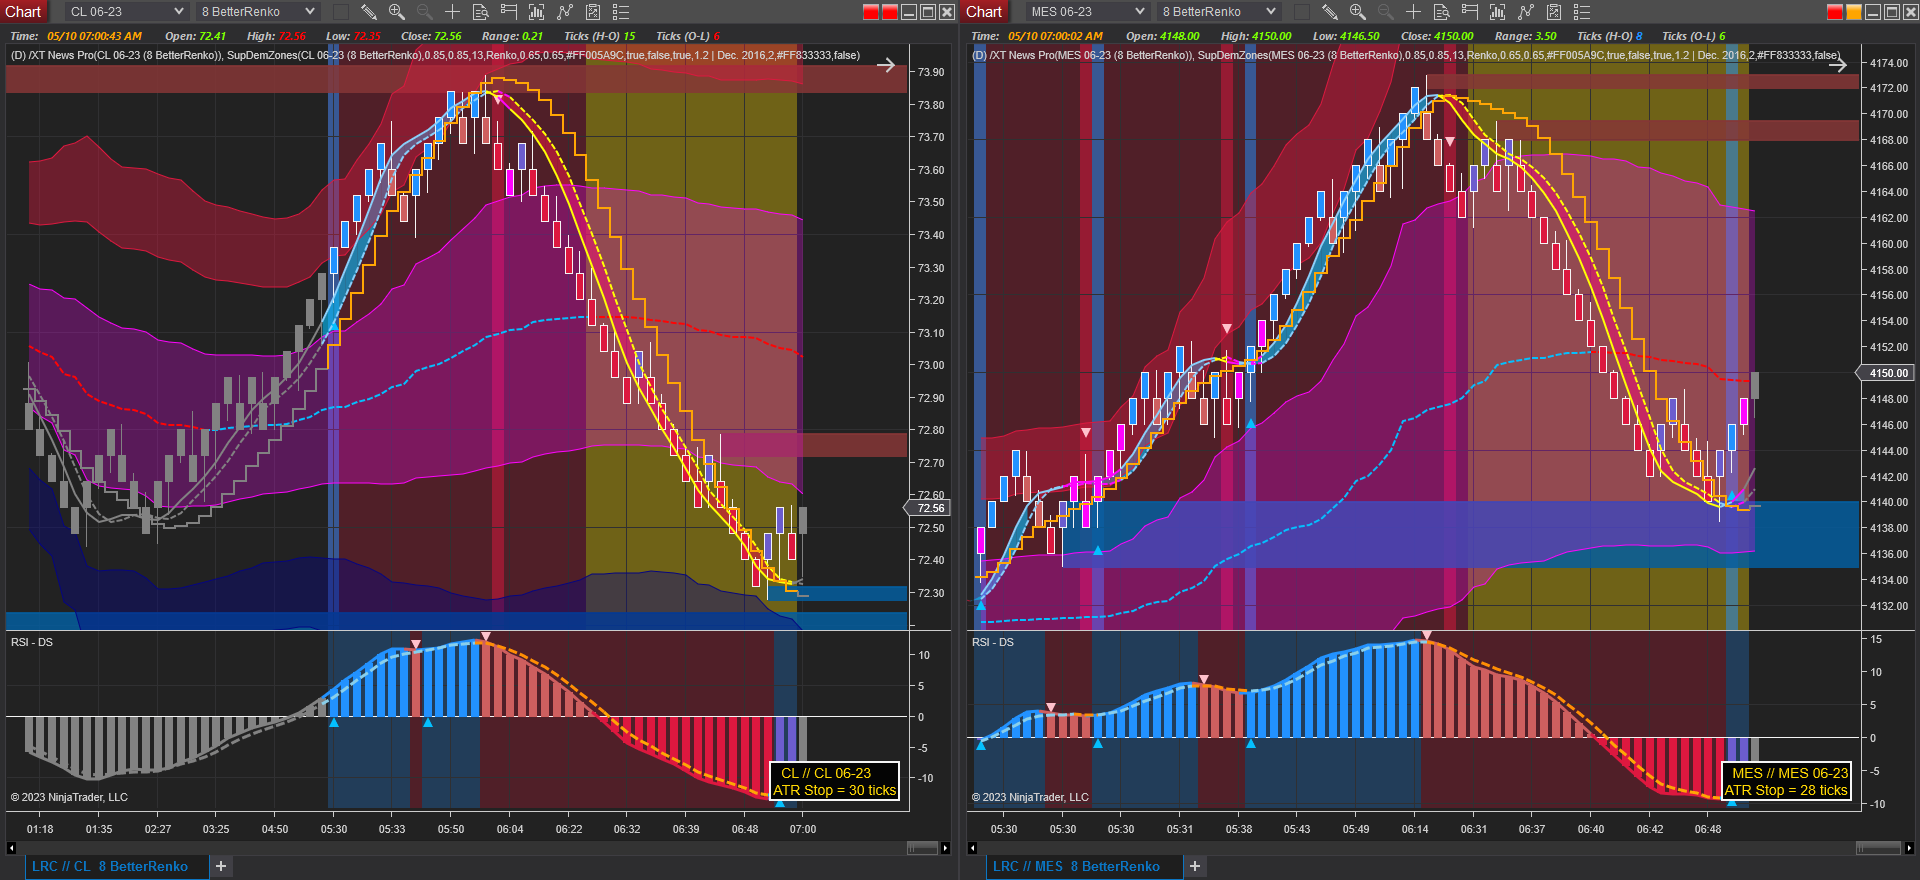Viewport: 1920px width, 880px height.
Task: Open strategies icon in MES chart toolbar
Action: click(x=1554, y=12)
